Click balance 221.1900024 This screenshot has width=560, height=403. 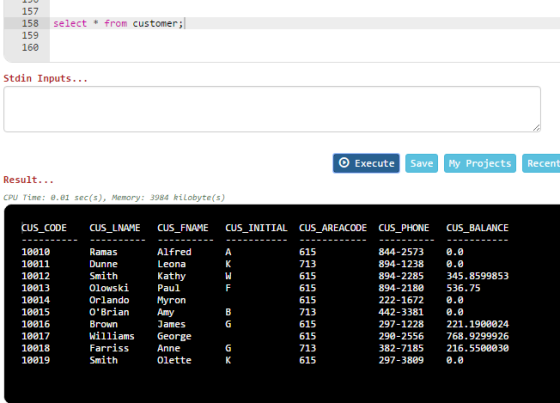(x=478, y=324)
